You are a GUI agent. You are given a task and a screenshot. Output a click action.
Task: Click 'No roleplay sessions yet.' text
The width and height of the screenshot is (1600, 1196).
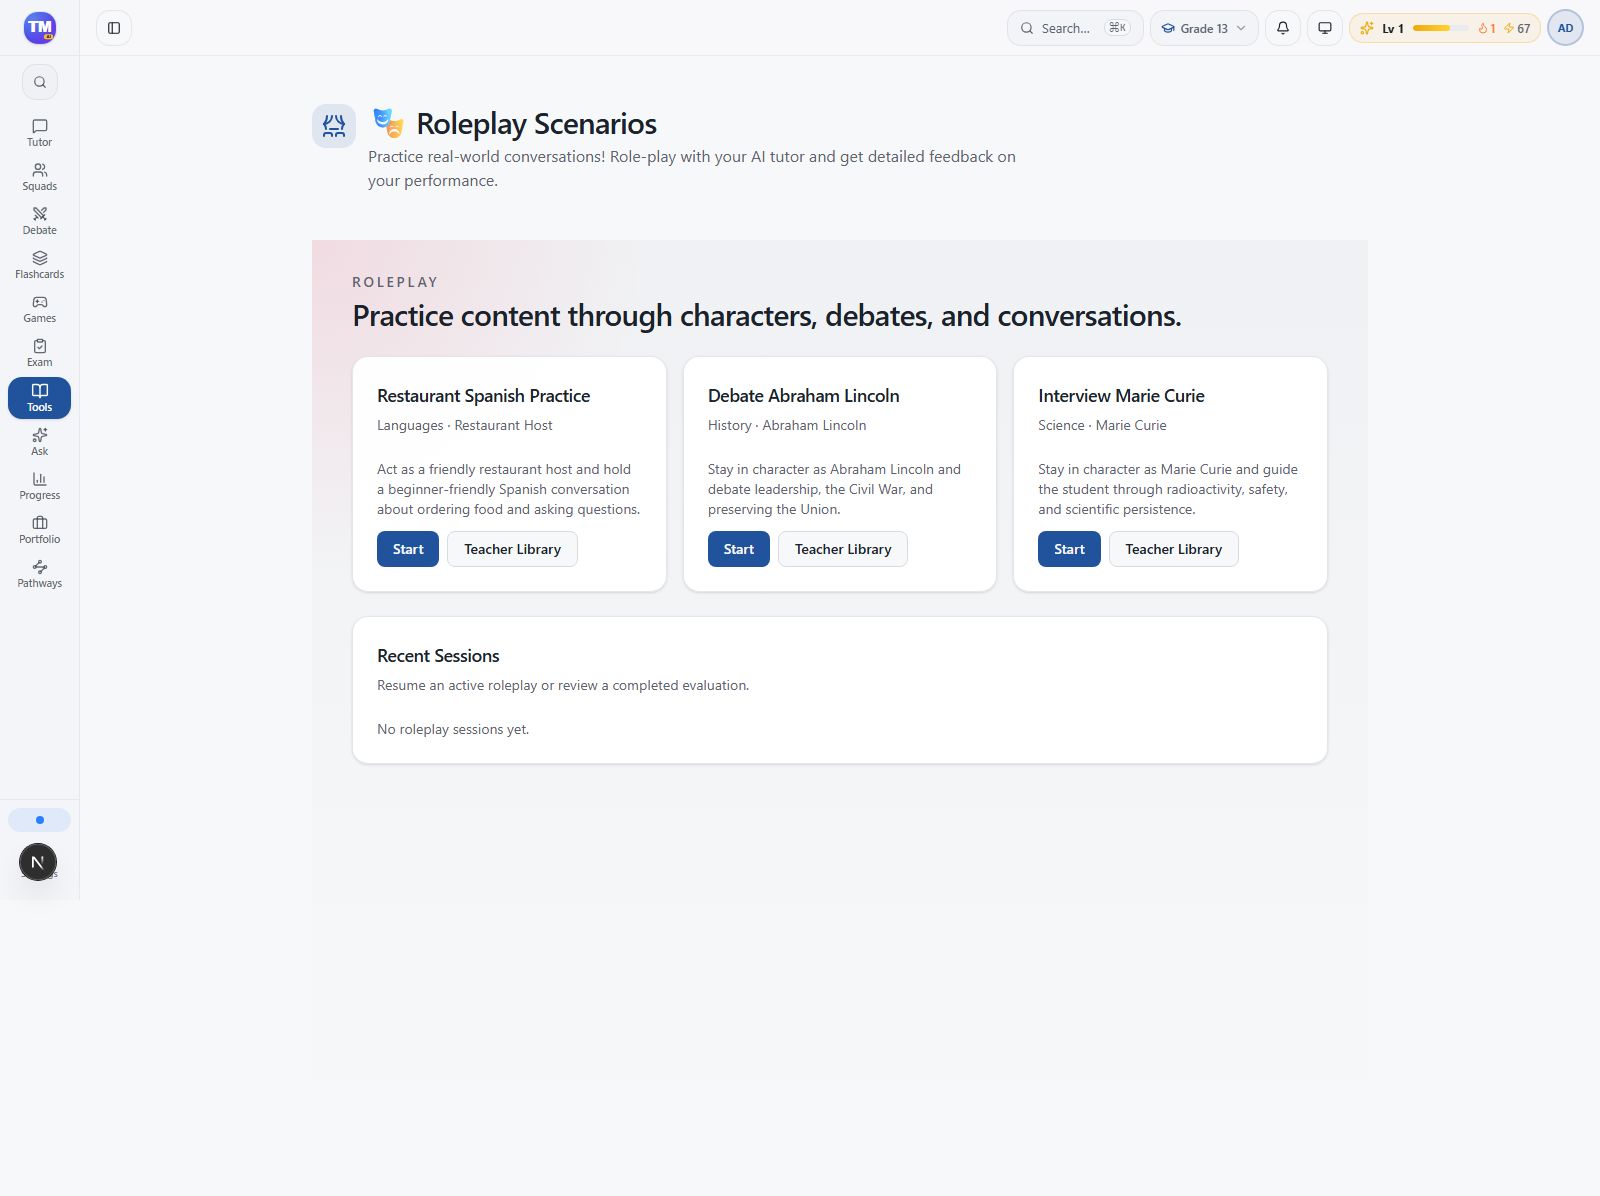pos(453,729)
